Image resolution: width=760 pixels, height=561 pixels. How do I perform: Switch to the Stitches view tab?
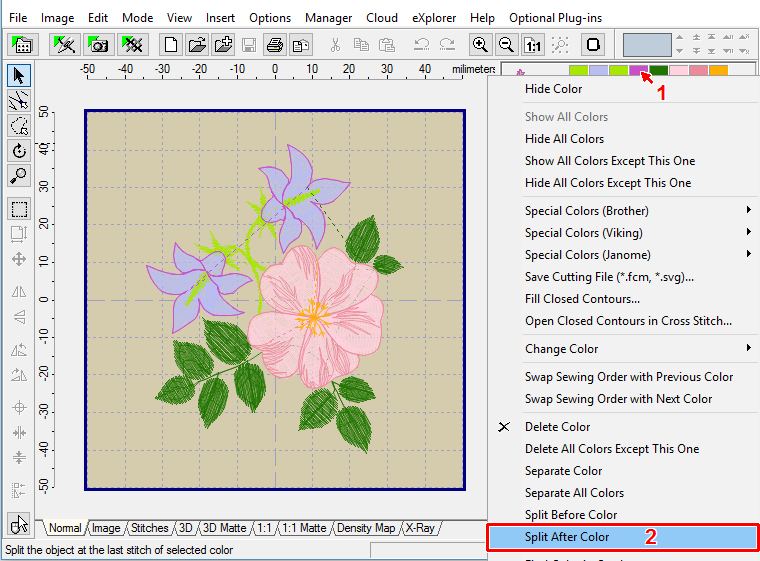pyautogui.click(x=149, y=528)
